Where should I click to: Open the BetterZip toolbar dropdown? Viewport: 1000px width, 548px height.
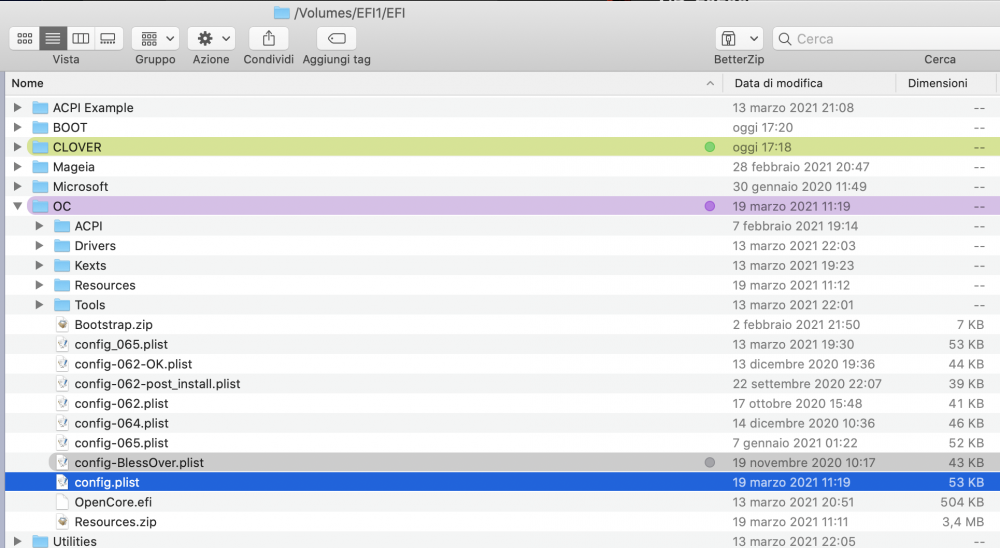[739, 39]
